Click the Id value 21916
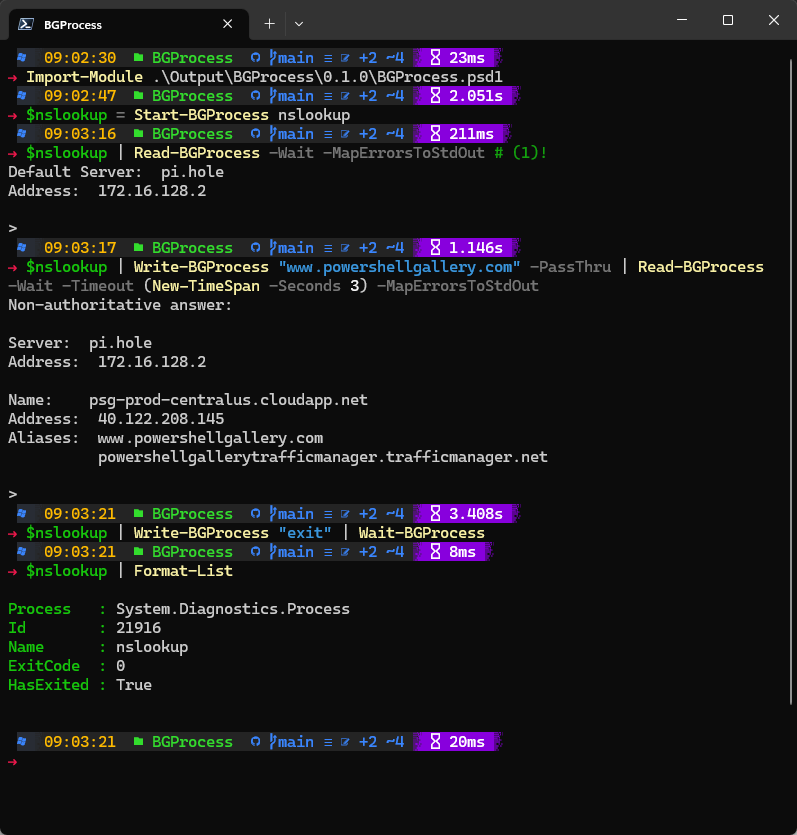 (x=138, y=628)
